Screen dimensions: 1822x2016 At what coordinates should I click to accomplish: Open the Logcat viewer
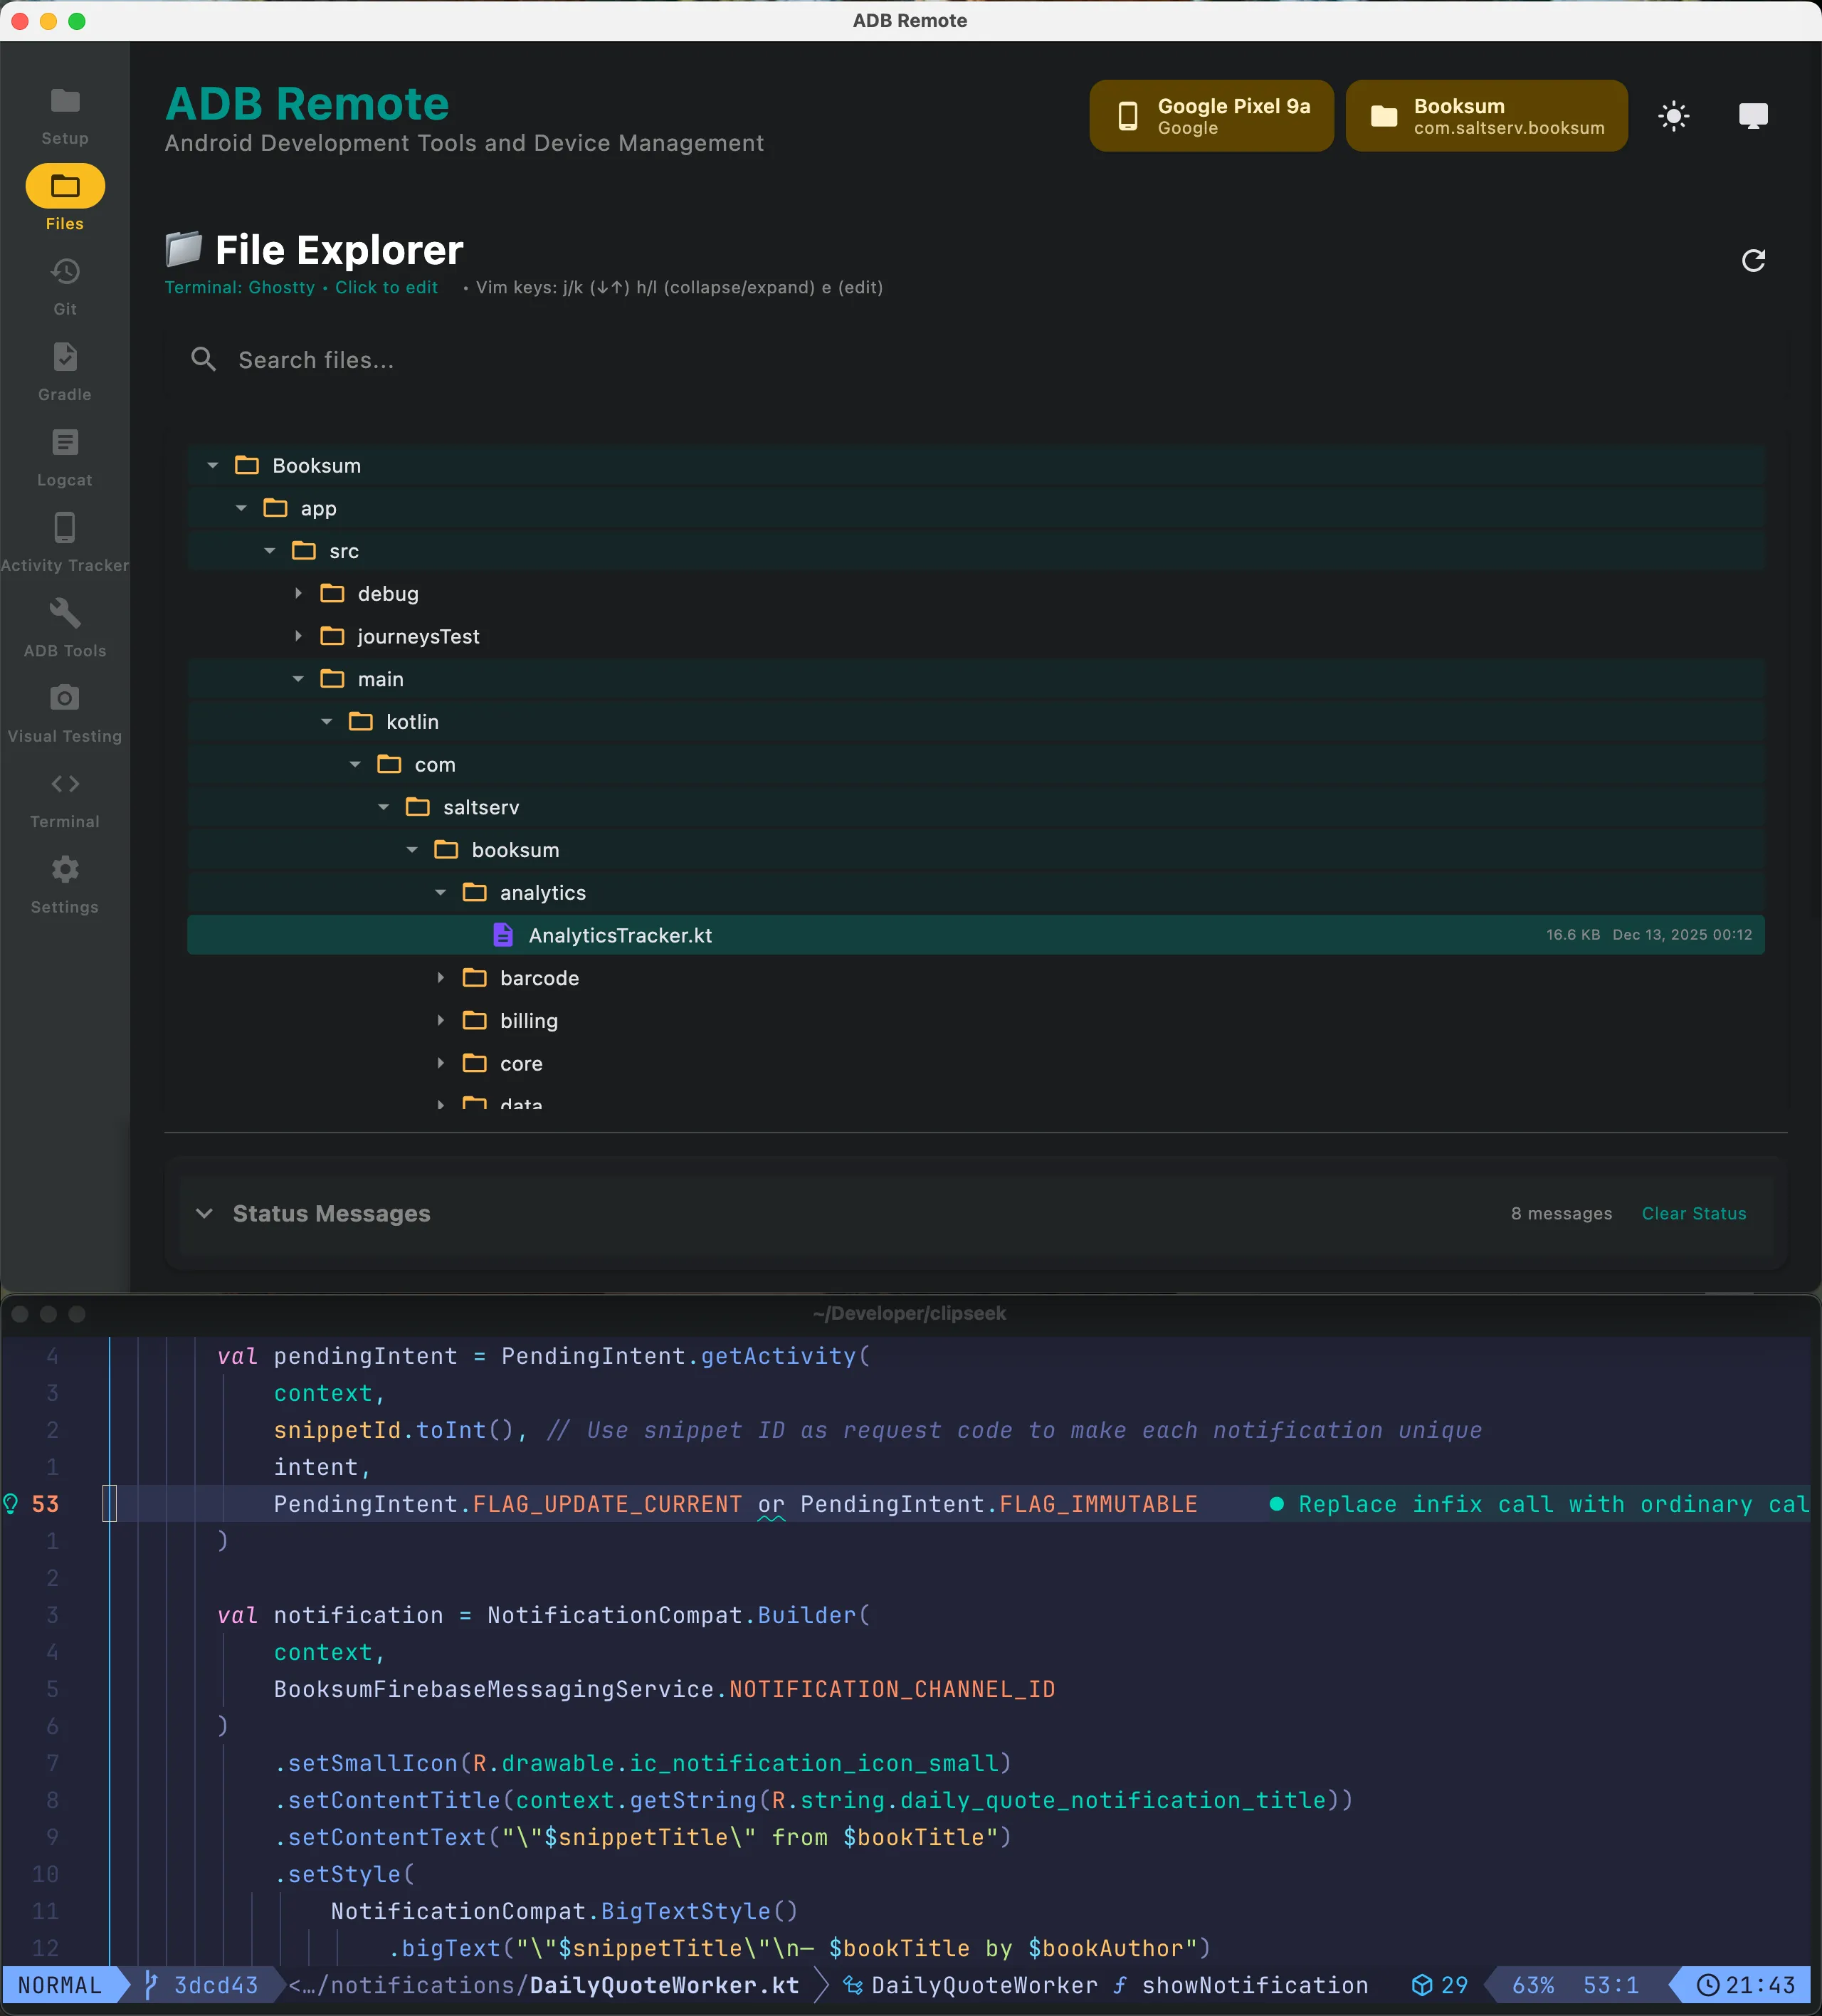pyautogui.click(x=64, y=455)
